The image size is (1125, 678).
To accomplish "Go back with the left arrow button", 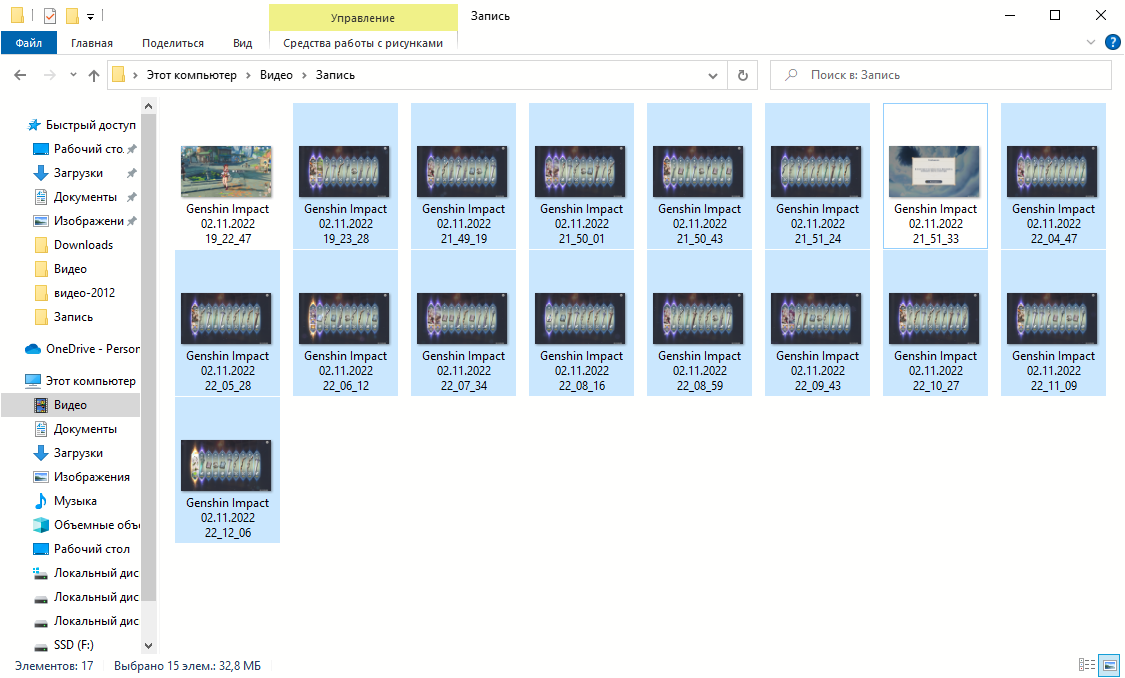I will [x=20, y=75].
